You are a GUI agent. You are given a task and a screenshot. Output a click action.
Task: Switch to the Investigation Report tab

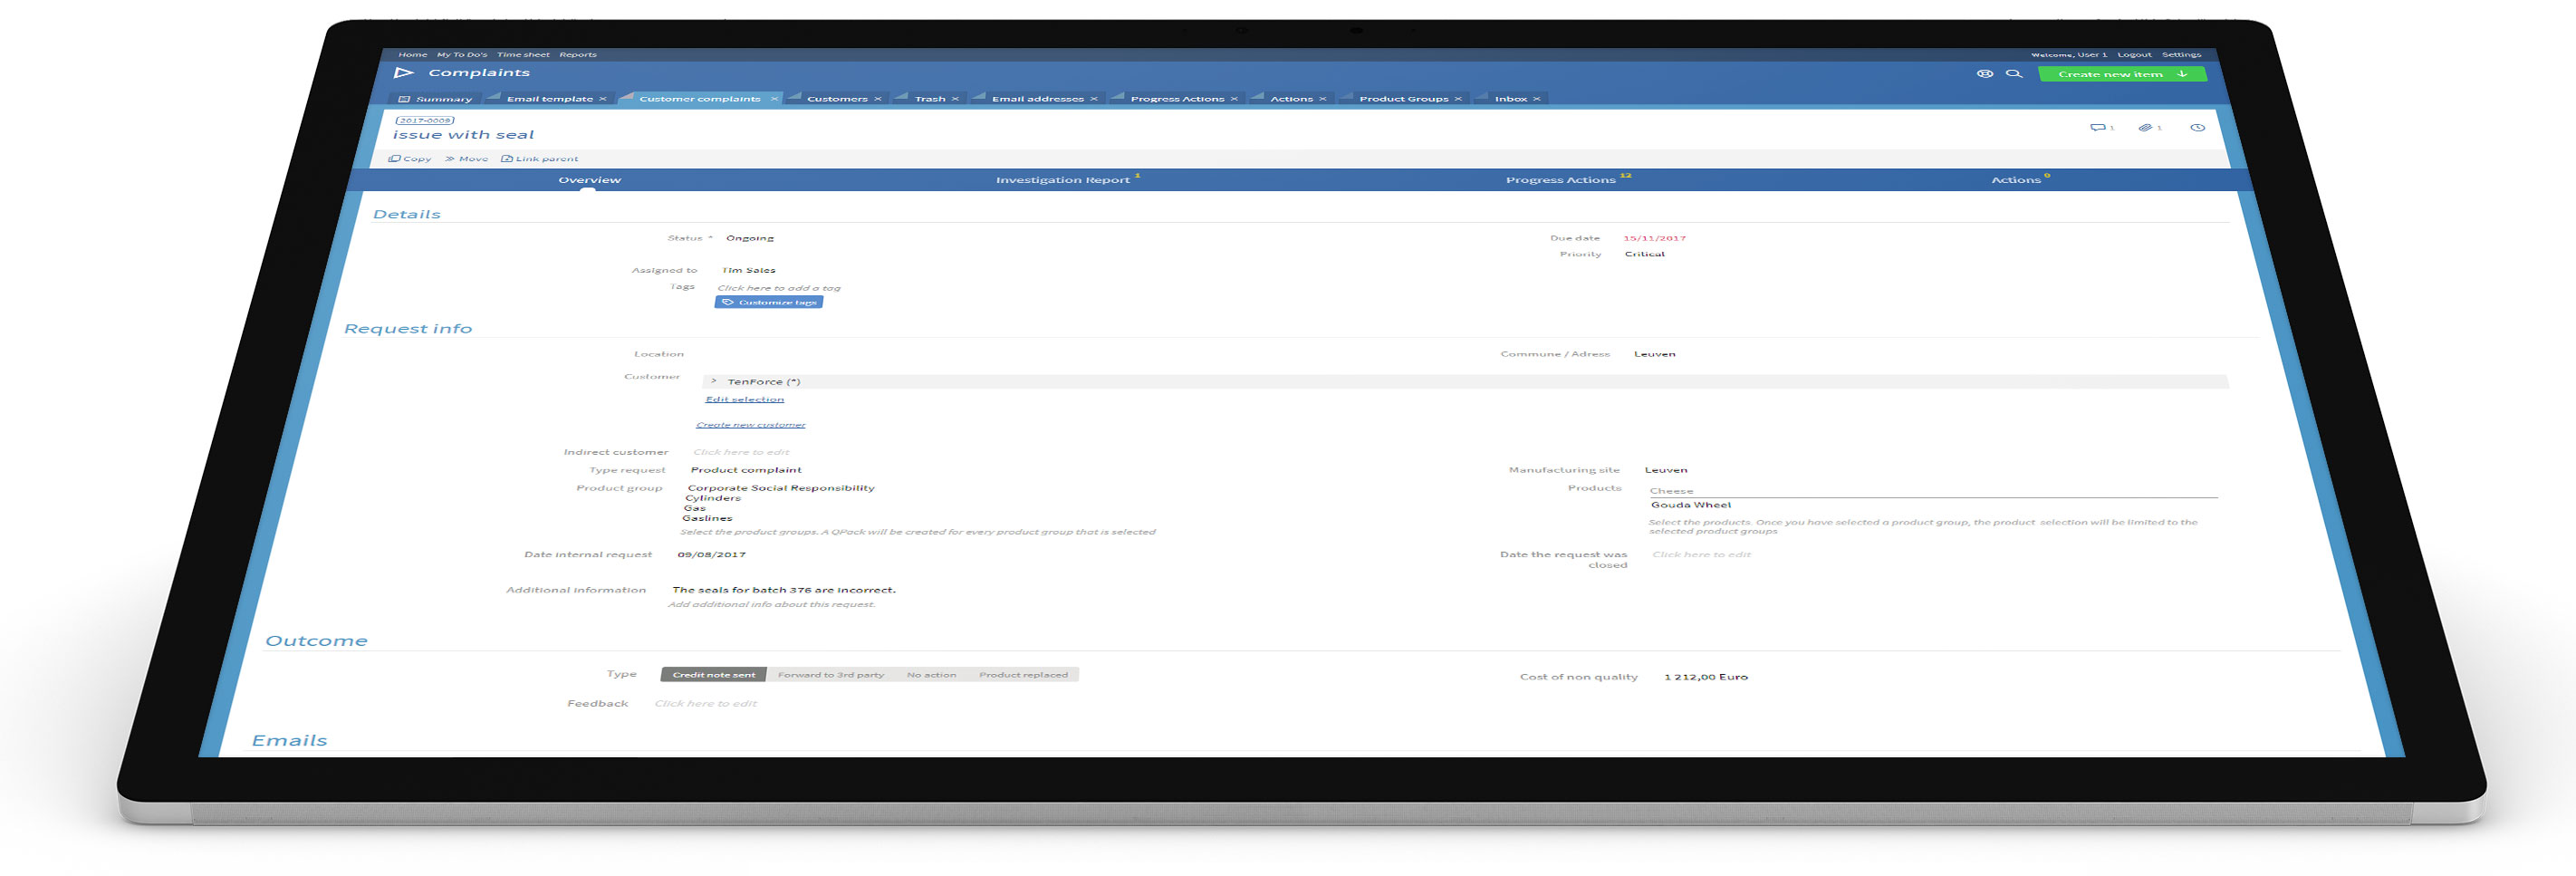point(1062,180)
